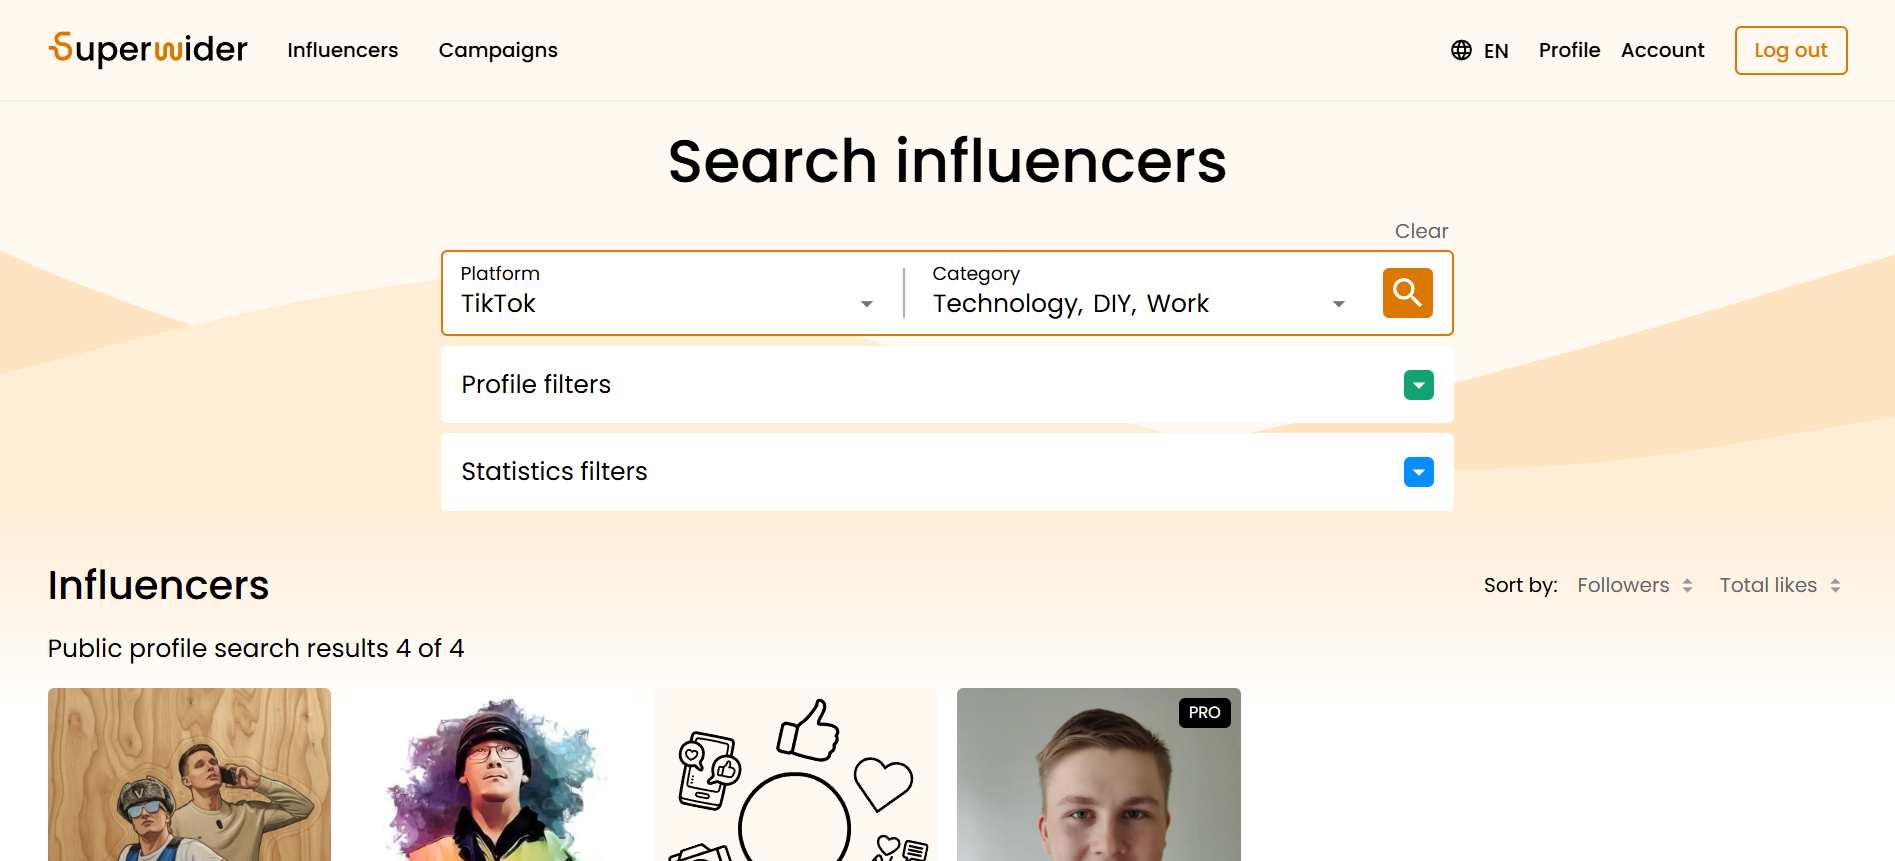
Task: Open the wooden background influencer thumbnail
Action: pos(189,775)
